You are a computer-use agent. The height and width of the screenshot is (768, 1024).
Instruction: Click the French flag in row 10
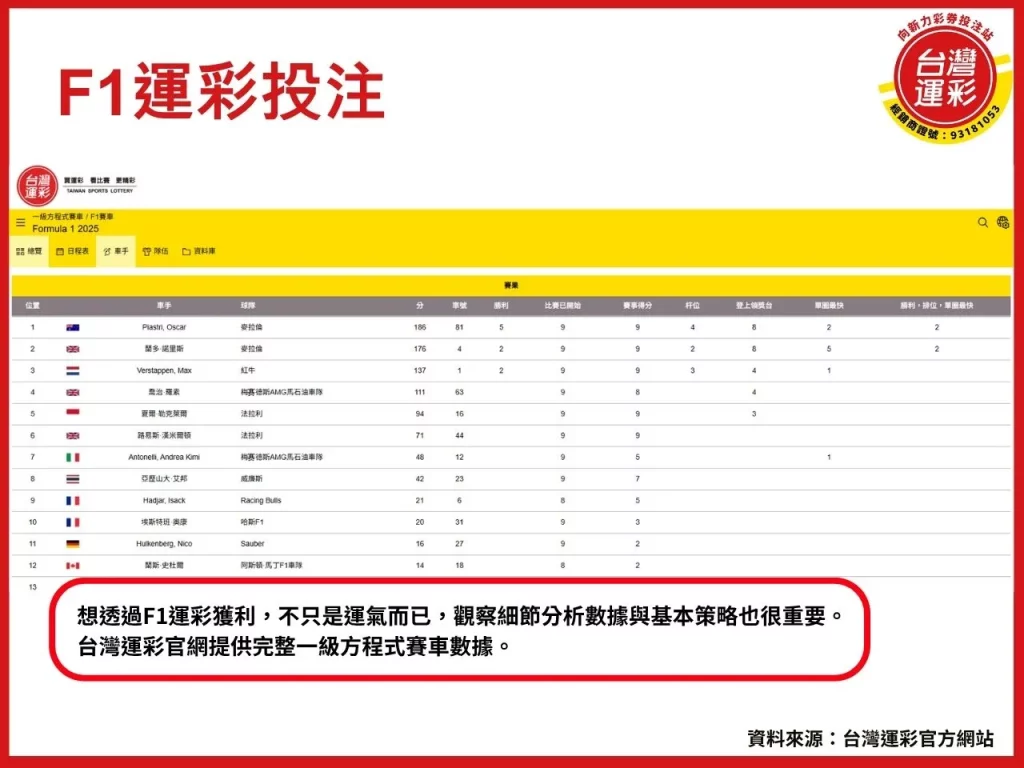tap(72, 522)
